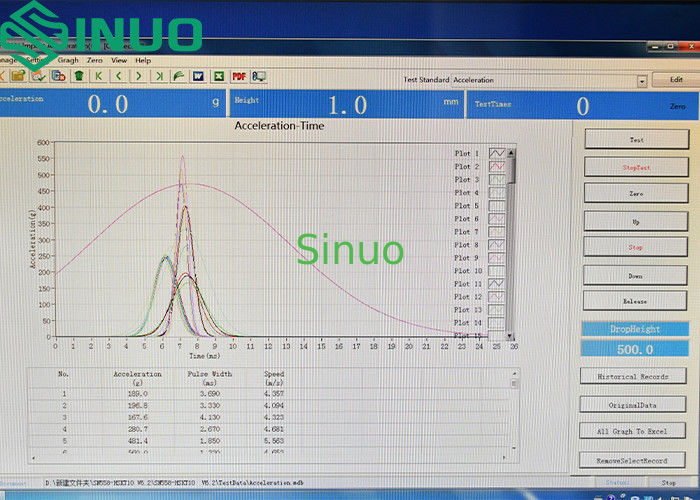Export data with the Excel icon

coord(217,76)
